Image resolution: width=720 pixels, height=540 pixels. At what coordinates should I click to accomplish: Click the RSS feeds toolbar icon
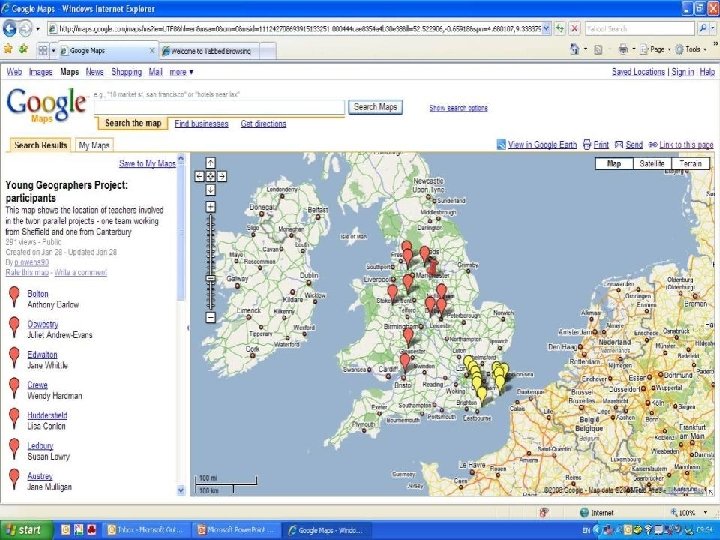tap(598, 50)
